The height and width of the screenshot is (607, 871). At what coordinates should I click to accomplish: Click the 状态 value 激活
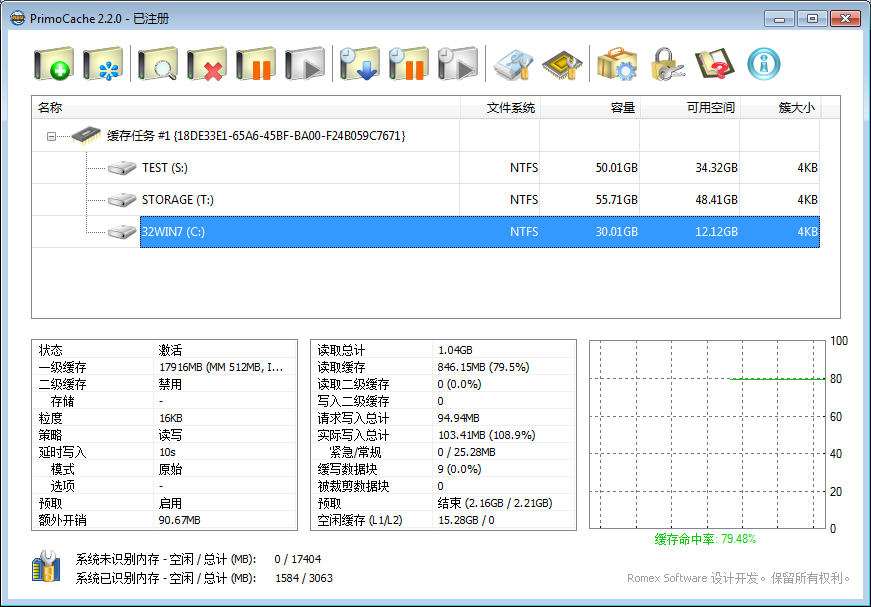click(x=171, y=350)
